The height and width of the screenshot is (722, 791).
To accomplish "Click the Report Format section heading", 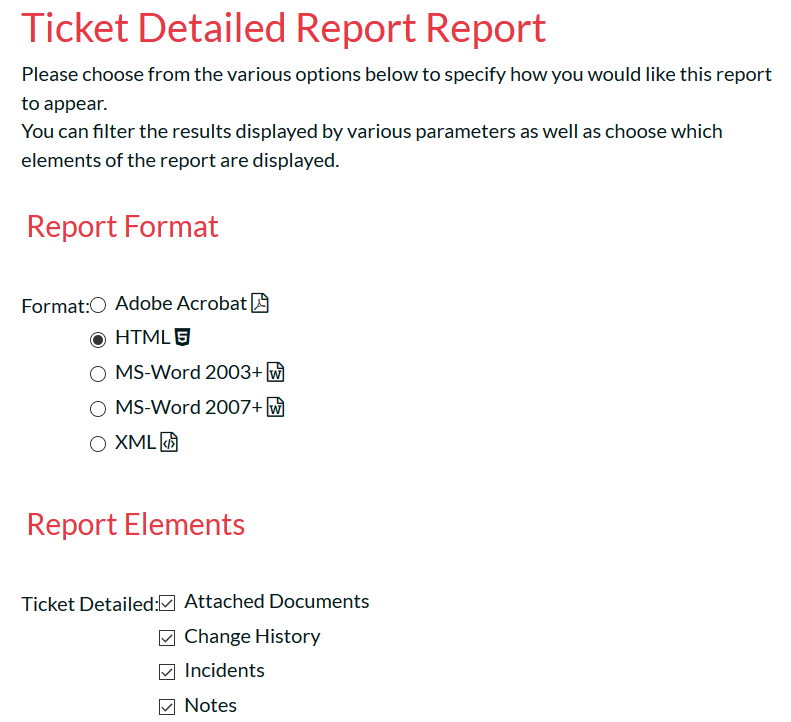I will (123, 226).
